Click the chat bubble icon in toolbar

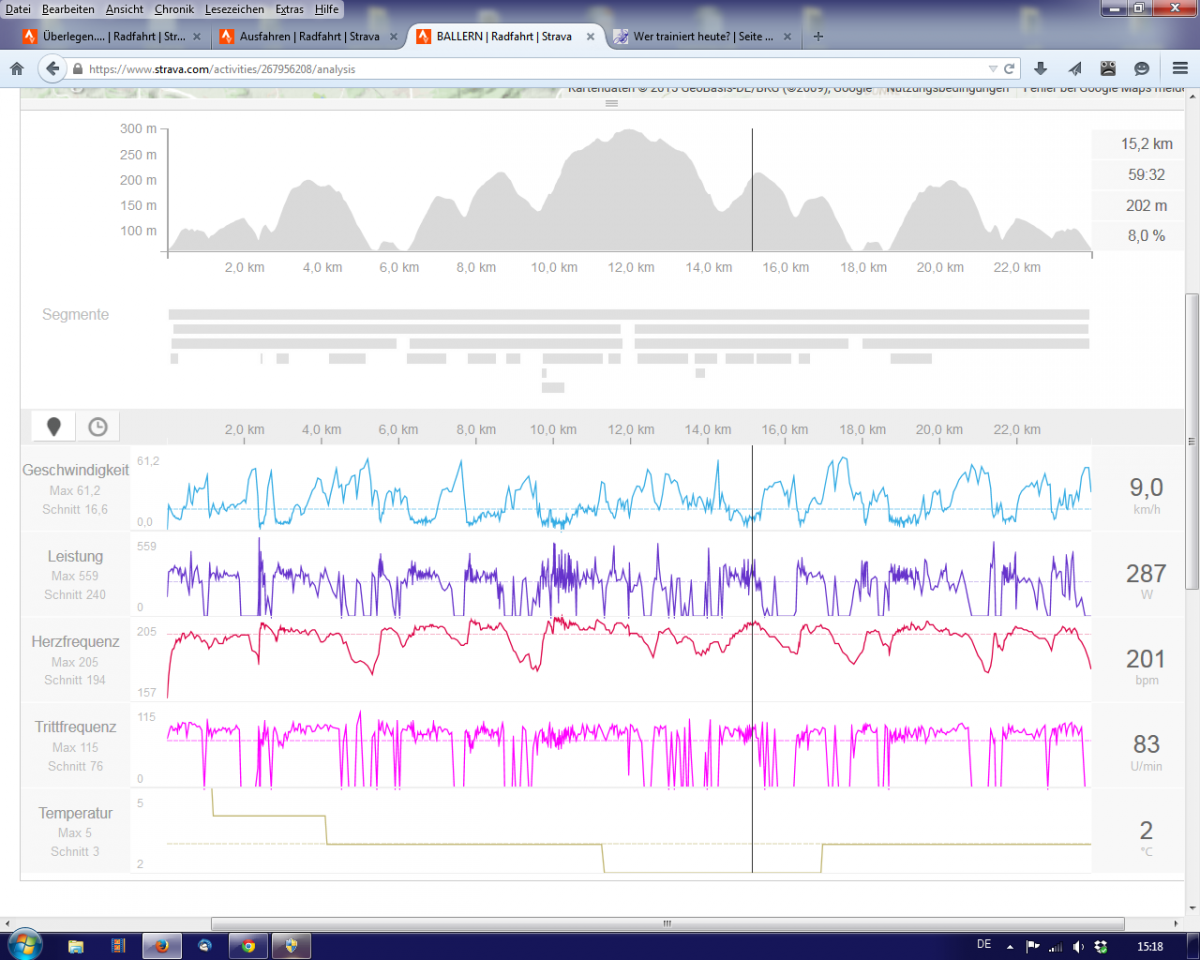point(1141,69)
